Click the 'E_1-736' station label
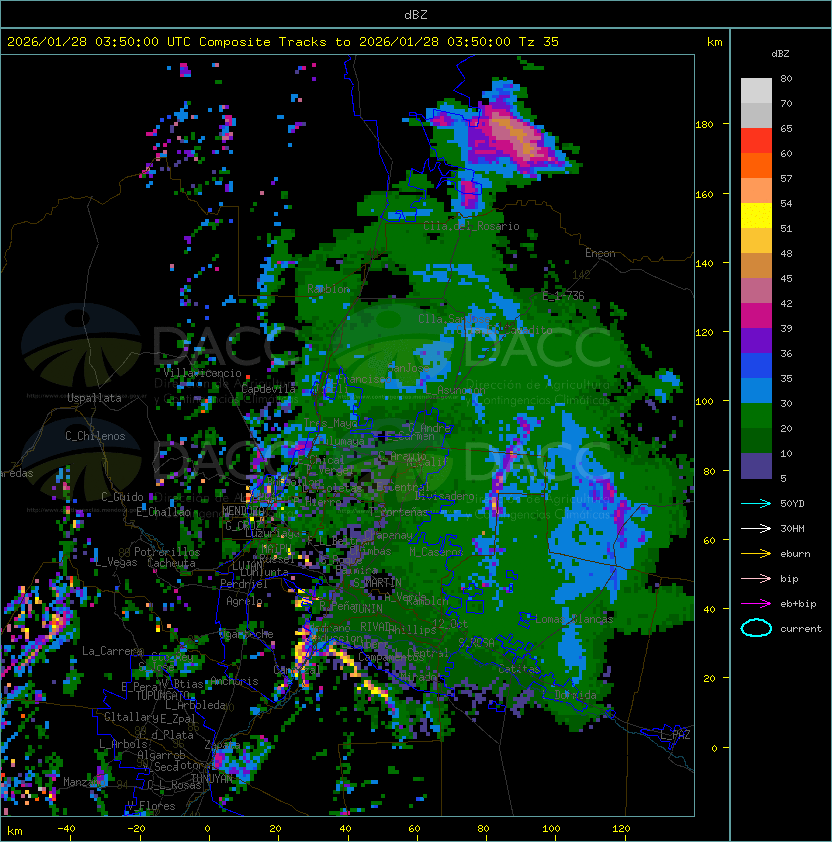Image resolution: width=832 pixels, height=842 pixels. click(563, 296)
